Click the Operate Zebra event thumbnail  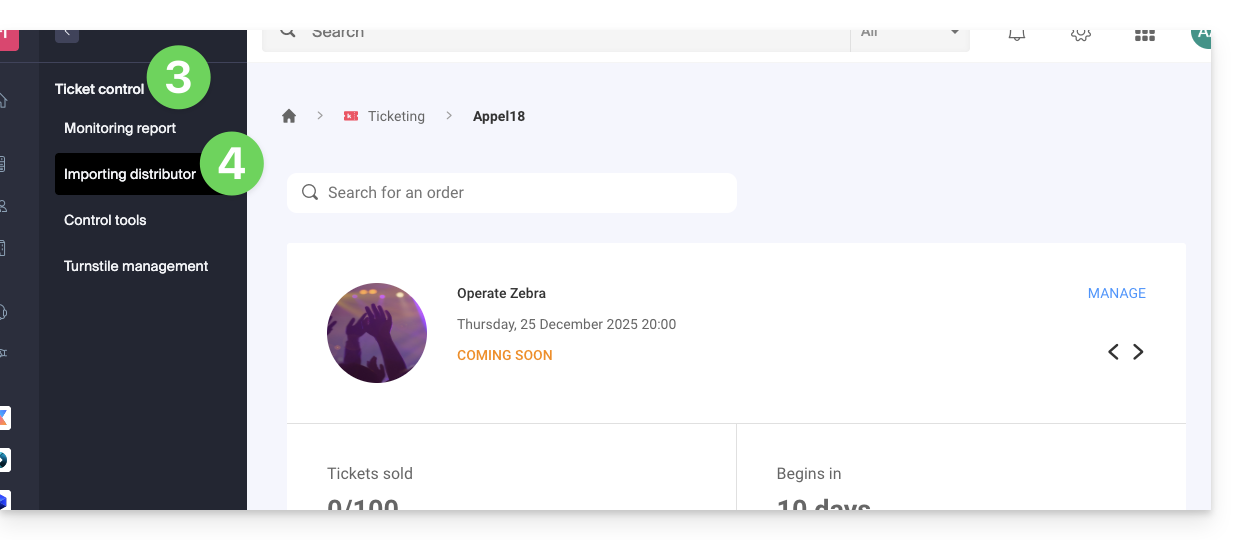tap(377, 333)
